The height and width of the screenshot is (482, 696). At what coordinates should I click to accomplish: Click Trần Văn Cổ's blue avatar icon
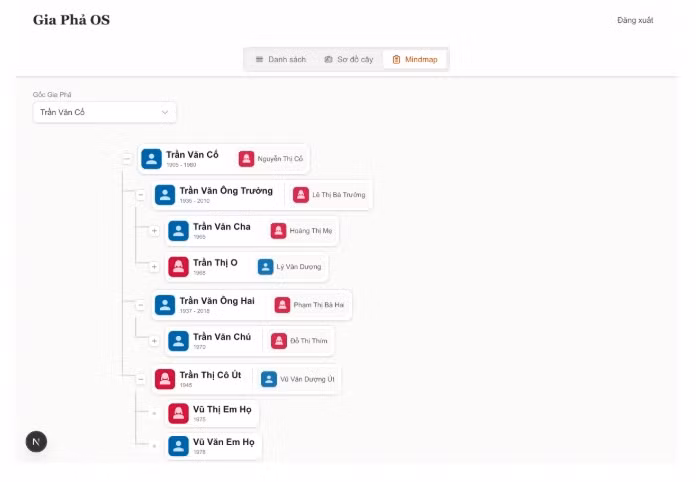click(151, 159)
